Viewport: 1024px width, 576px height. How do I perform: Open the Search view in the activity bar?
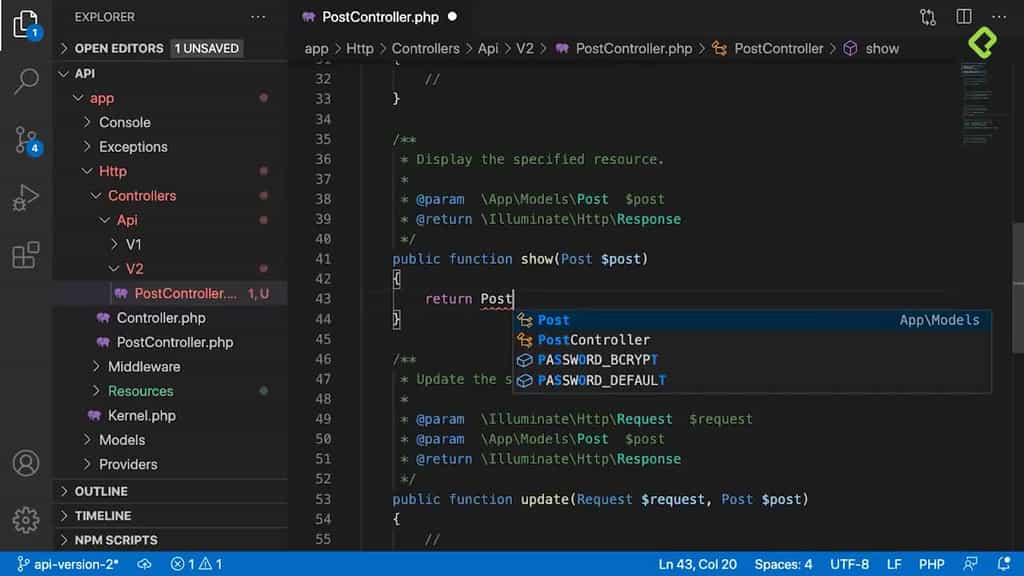(25, 81)
